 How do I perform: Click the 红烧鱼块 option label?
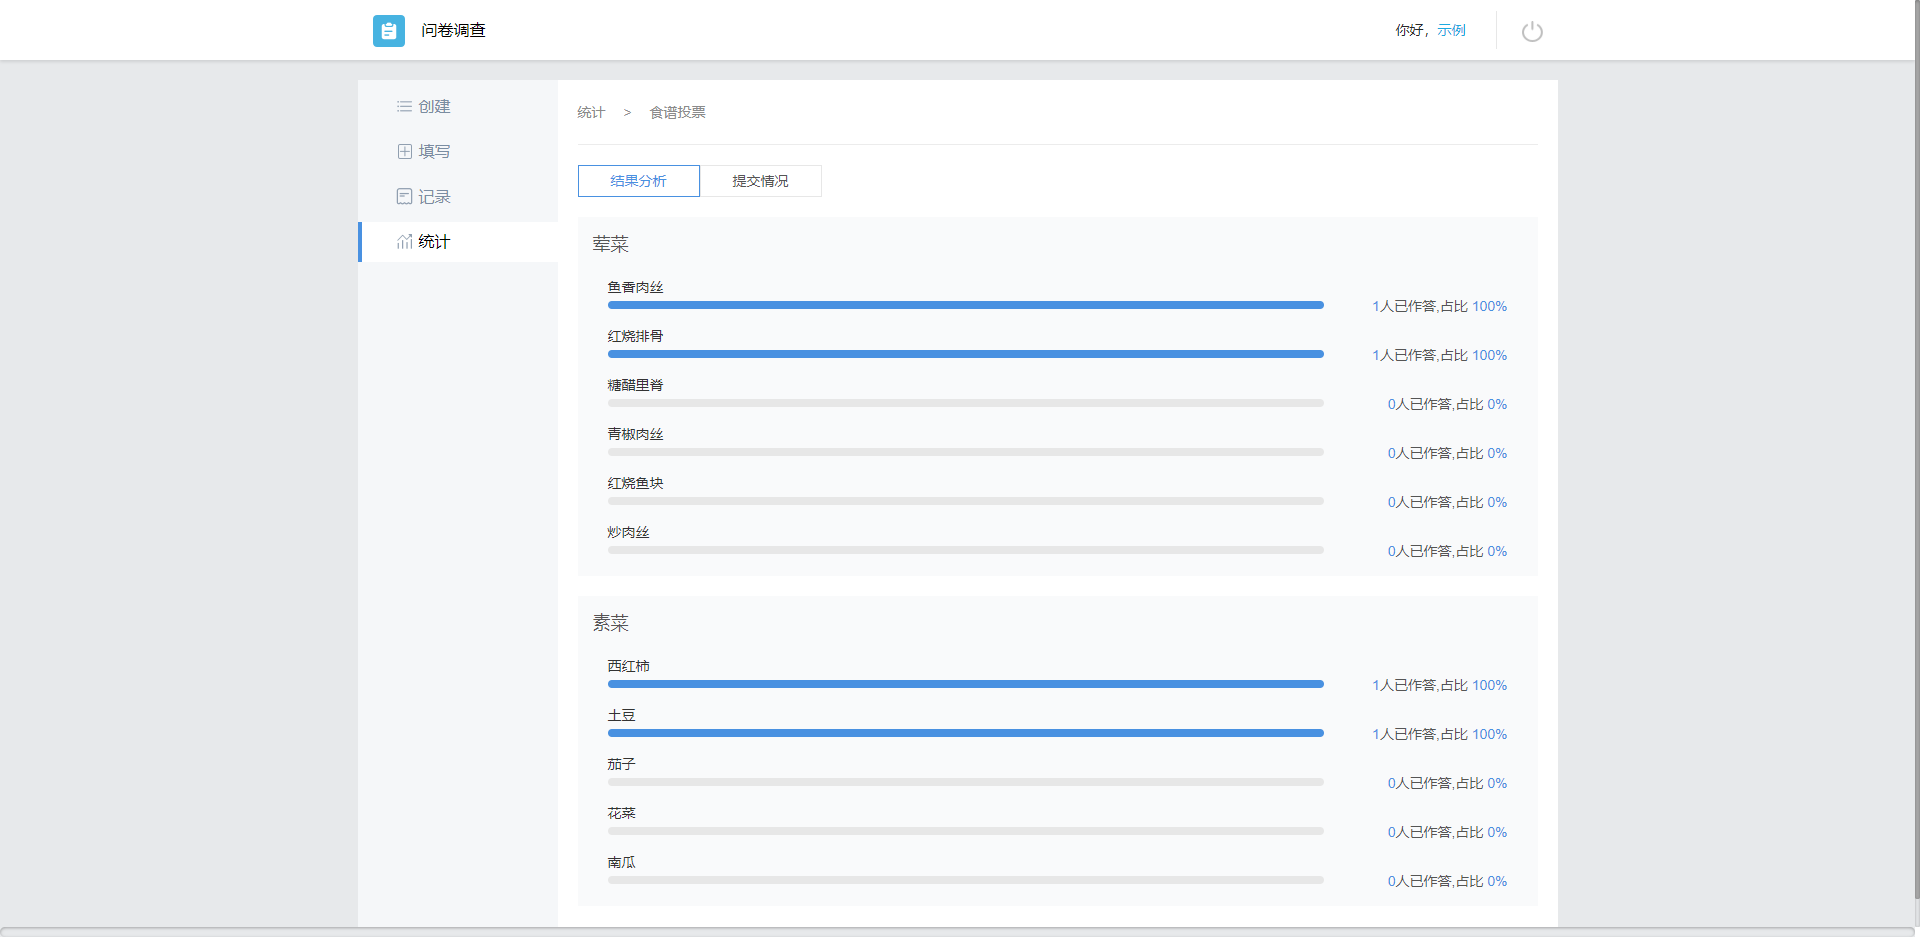click(x=635, y=483)
